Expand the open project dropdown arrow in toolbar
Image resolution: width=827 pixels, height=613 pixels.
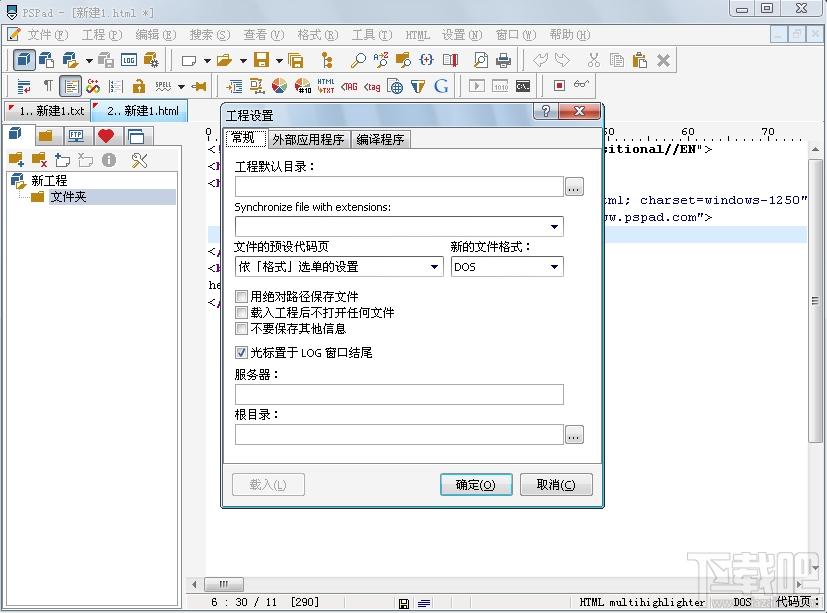(x=89, y=61)
